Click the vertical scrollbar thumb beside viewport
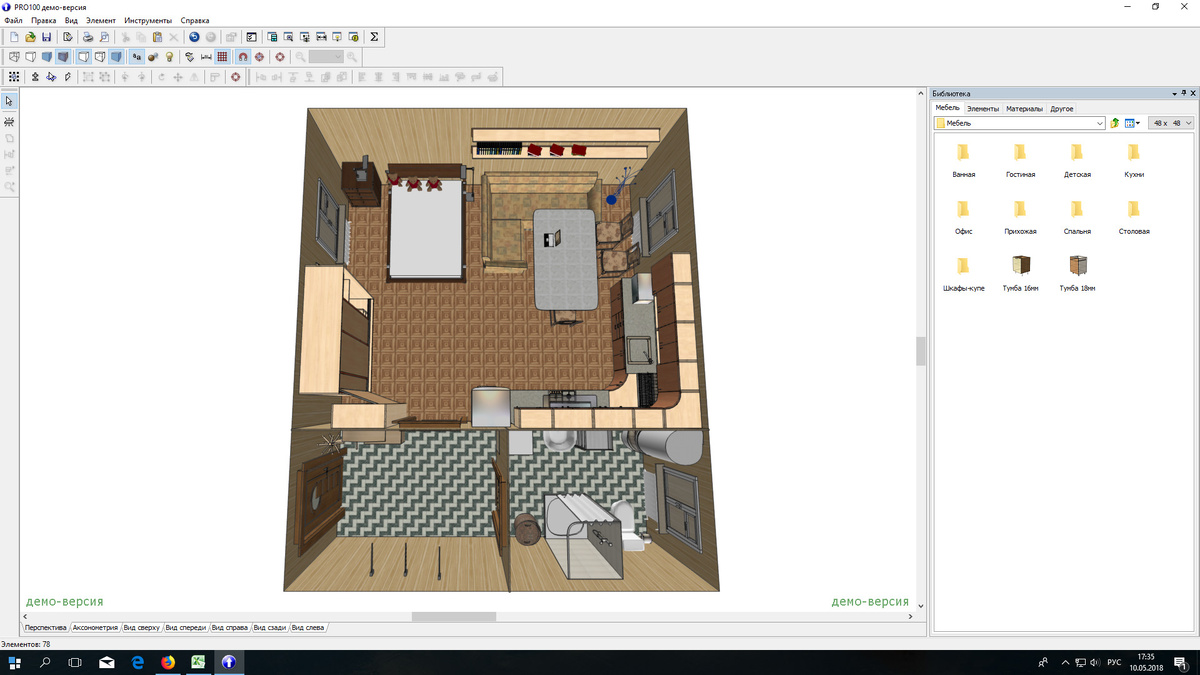Viewport: 1200px width, 675px height. (921, 351)
